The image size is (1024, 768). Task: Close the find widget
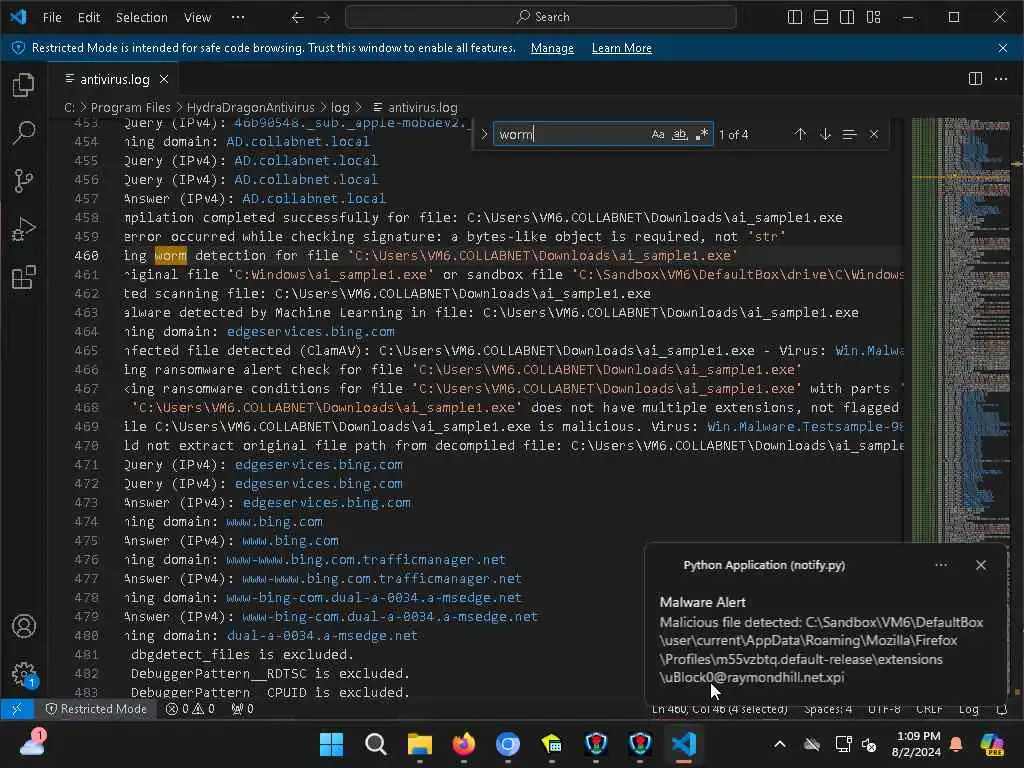pyautogui.click(x=874, y=135)
